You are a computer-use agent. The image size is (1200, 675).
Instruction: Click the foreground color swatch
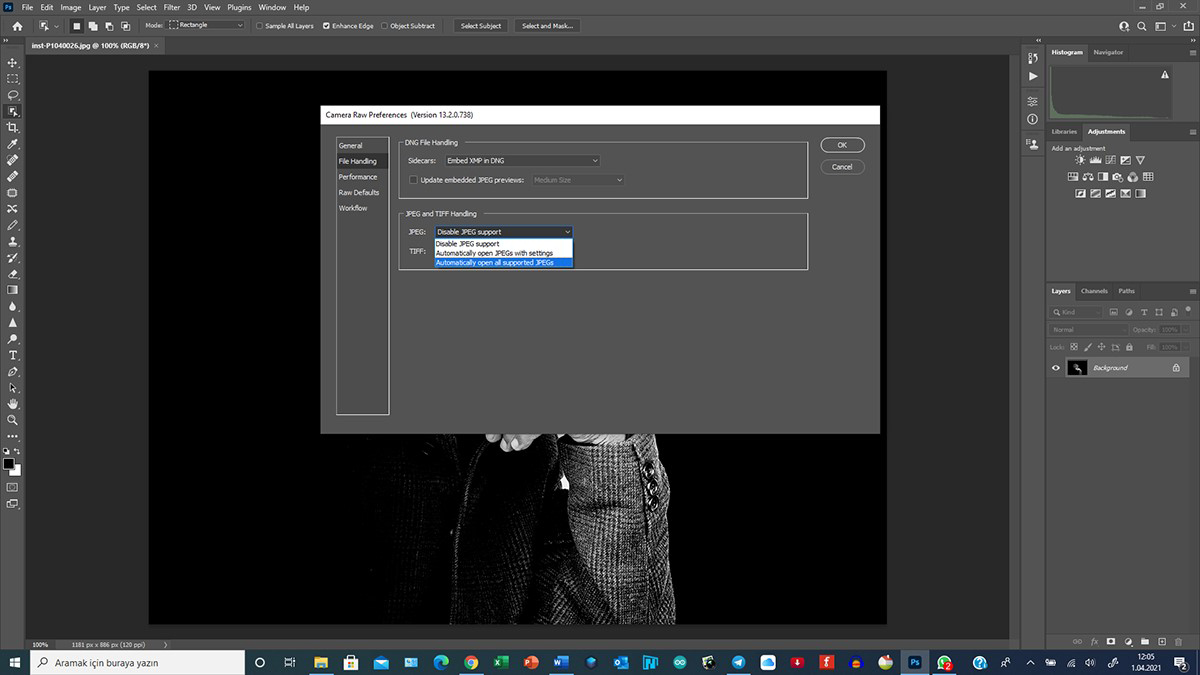click(x=9, y=464)
